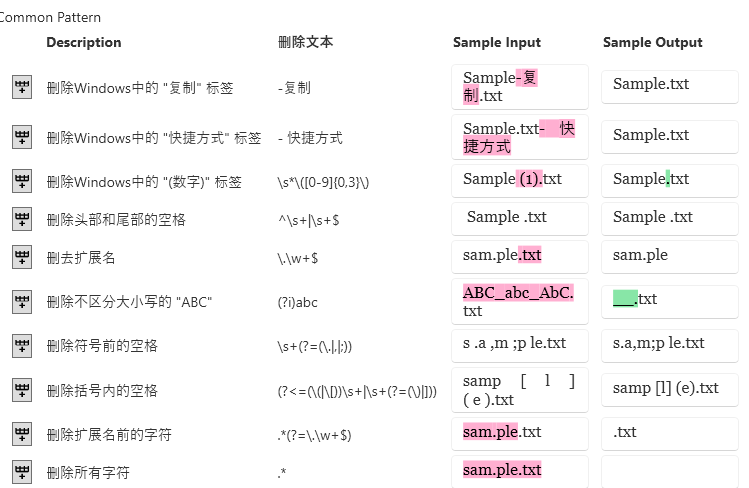Click the Sample Output column header
Image resolution: width=749 pixels, height=488 pixels.
click(653, 42)
